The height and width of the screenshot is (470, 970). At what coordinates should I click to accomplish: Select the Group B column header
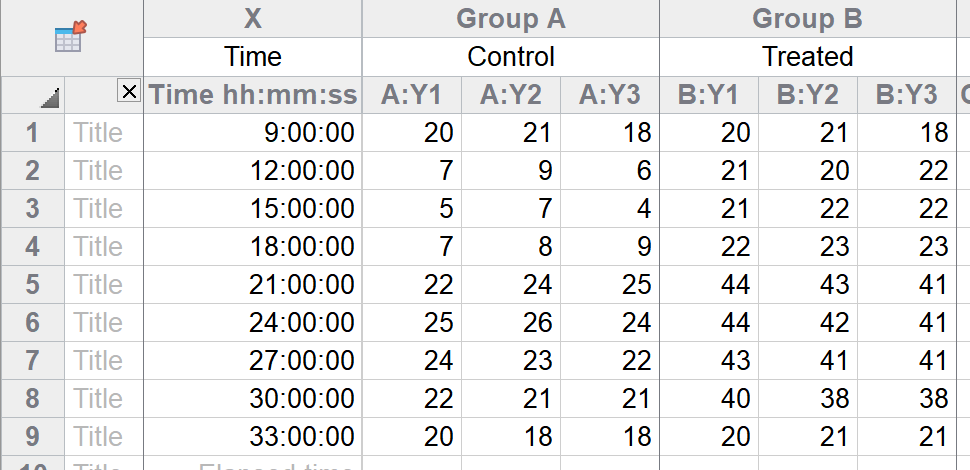(807, 19)
